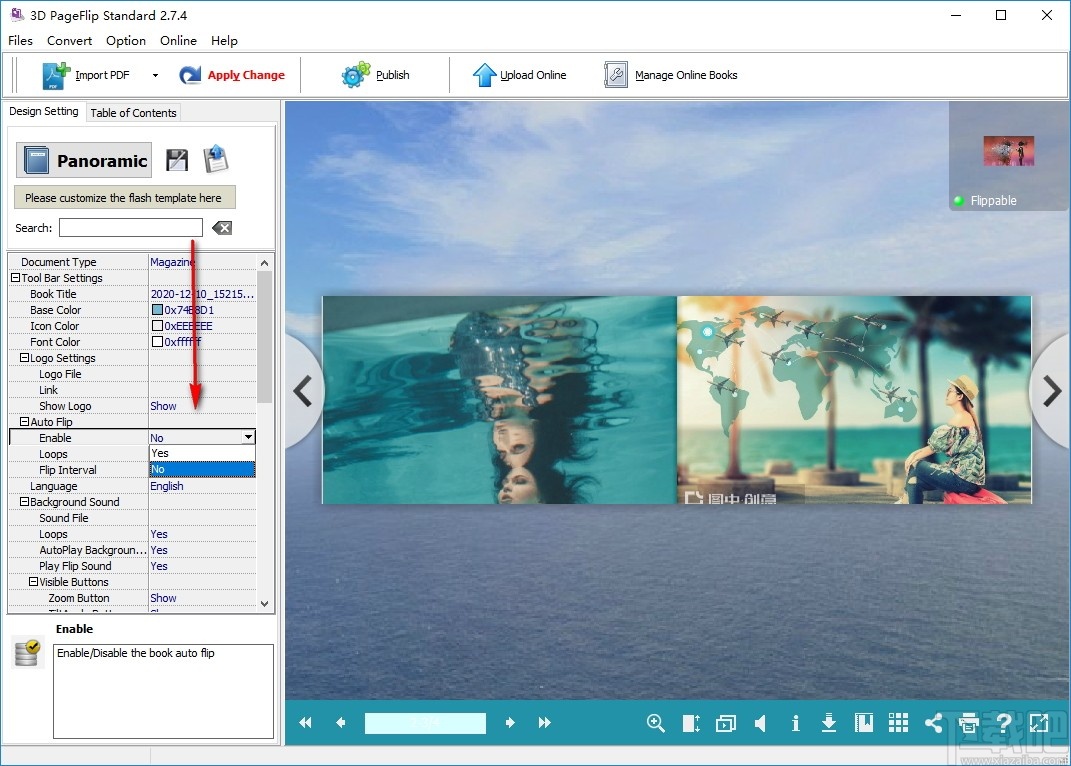1071x766 pixels.
Task: Click the Publish gear icon
Action: [x=355, y=75]
